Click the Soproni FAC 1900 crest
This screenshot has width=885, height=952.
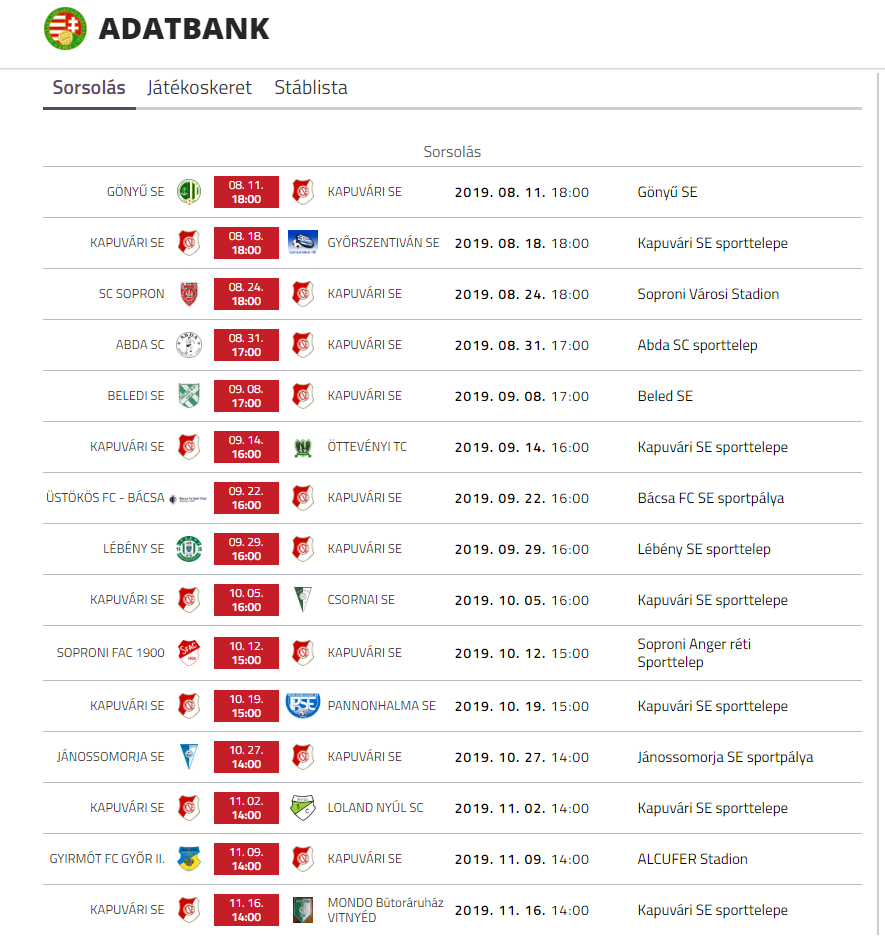click(x=189, y=653)
